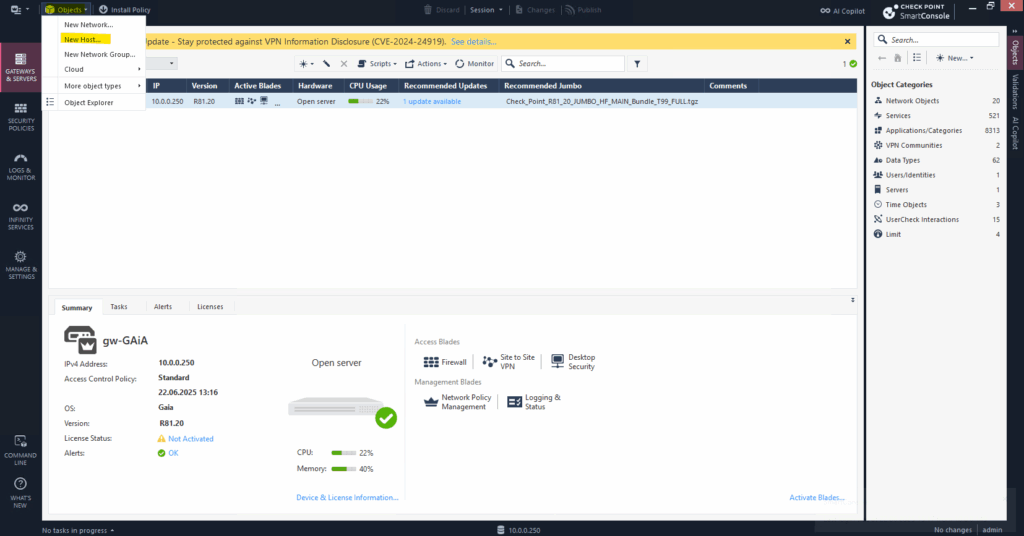
Task: Open the What's New panel
Action: 21,493
